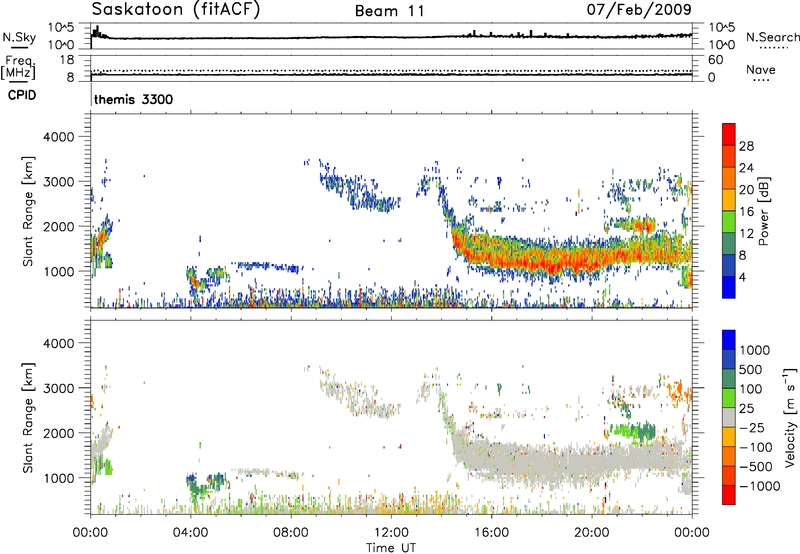Click the "100" label on velocity color bar

(753, 389)
